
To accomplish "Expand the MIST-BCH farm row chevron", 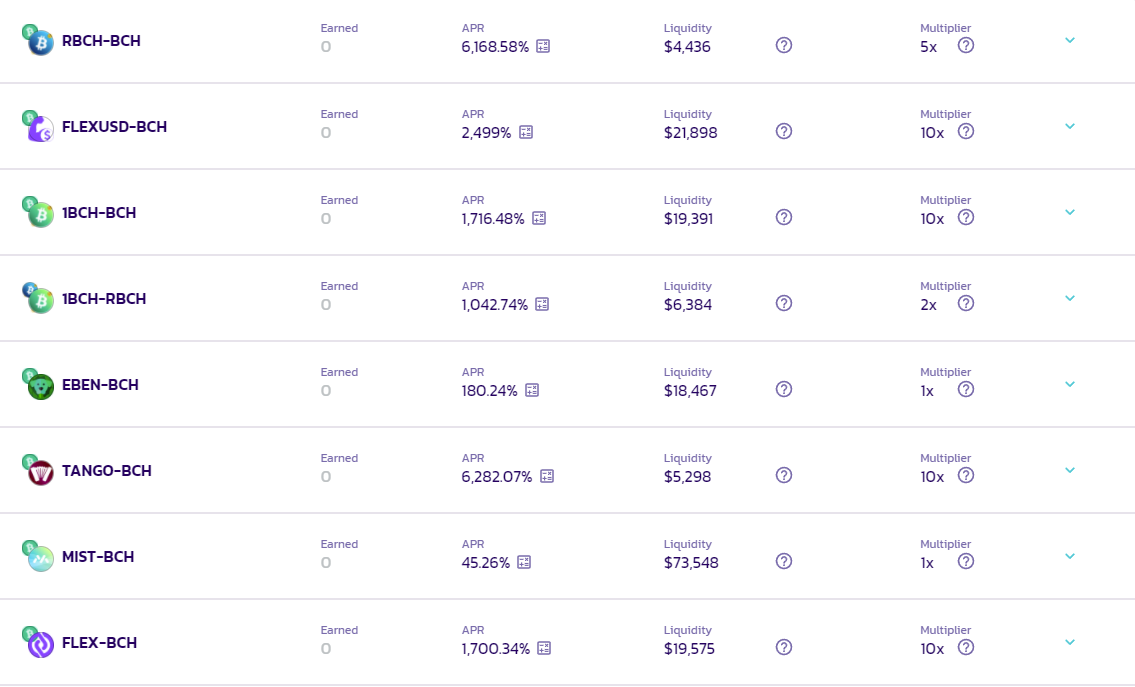I will (x=1070, y=556).
